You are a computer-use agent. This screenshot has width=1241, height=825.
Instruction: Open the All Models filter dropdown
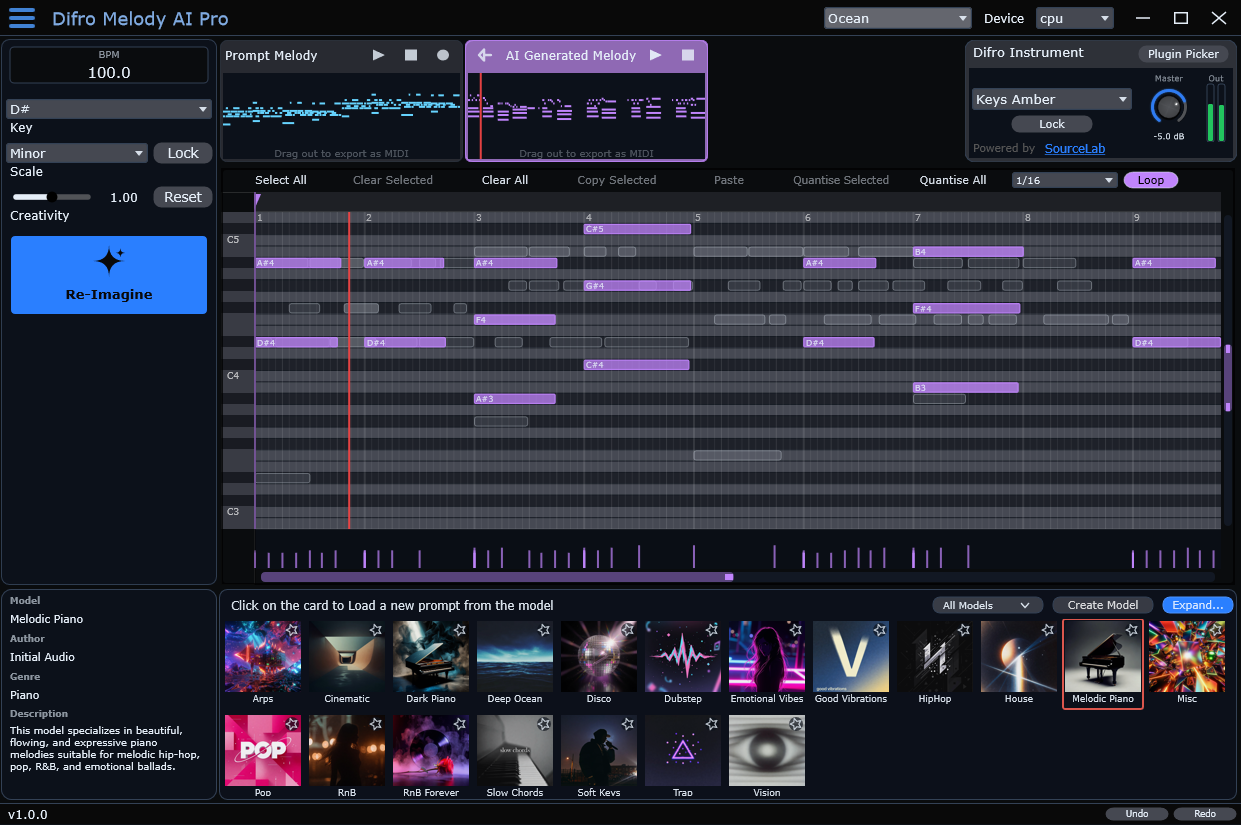pos(987,605)
